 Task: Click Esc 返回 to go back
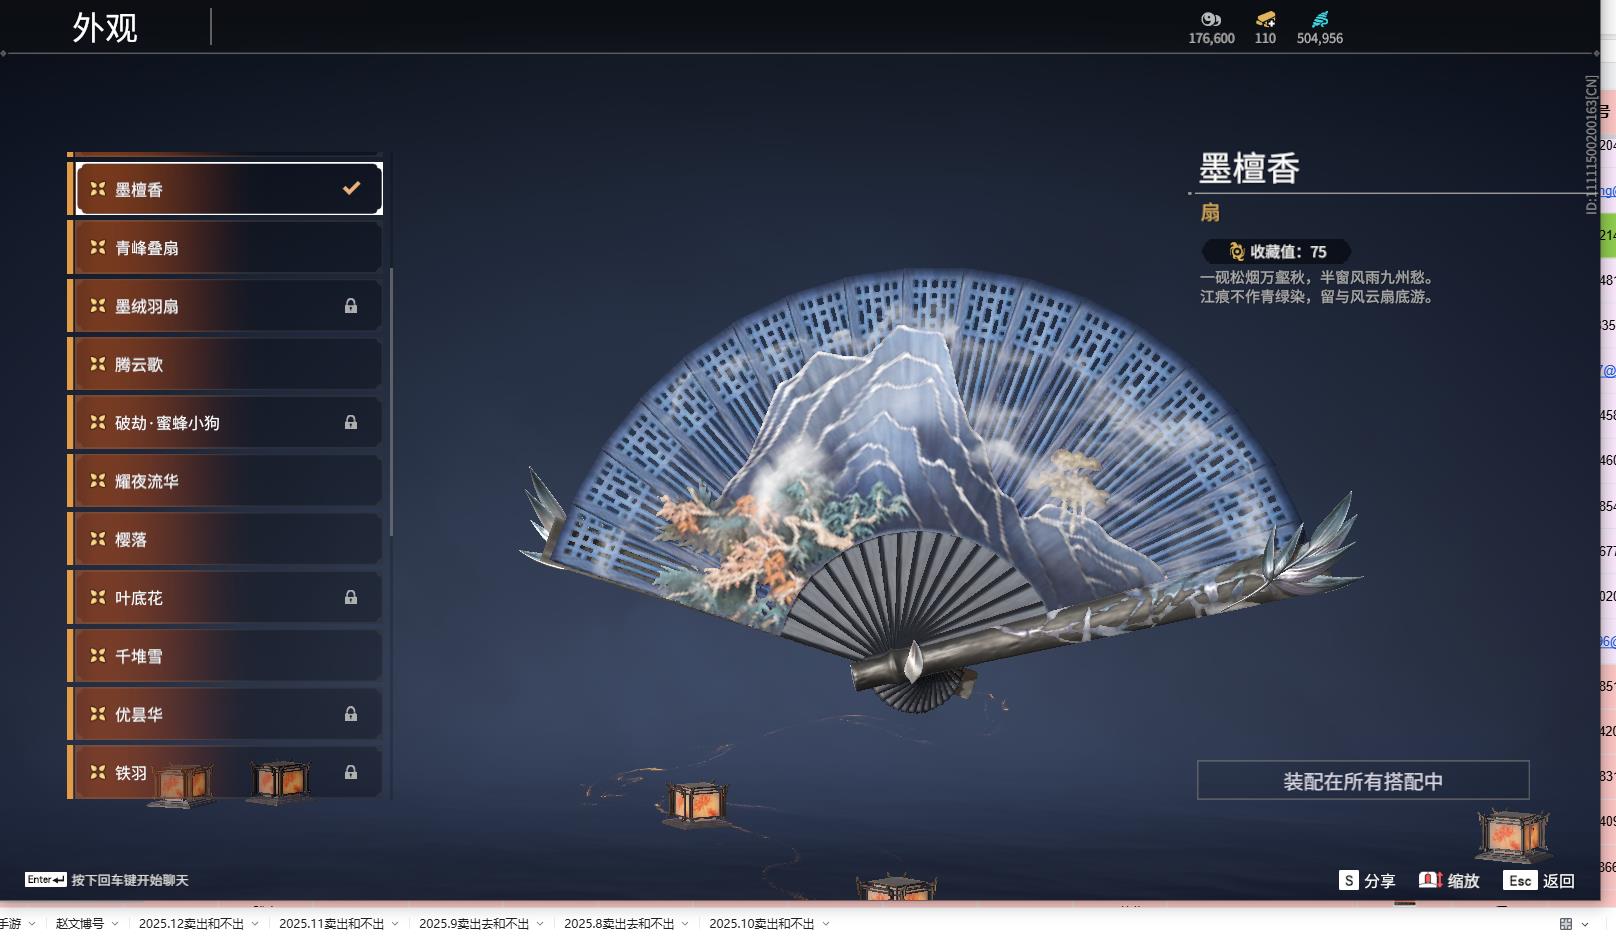1539,880
